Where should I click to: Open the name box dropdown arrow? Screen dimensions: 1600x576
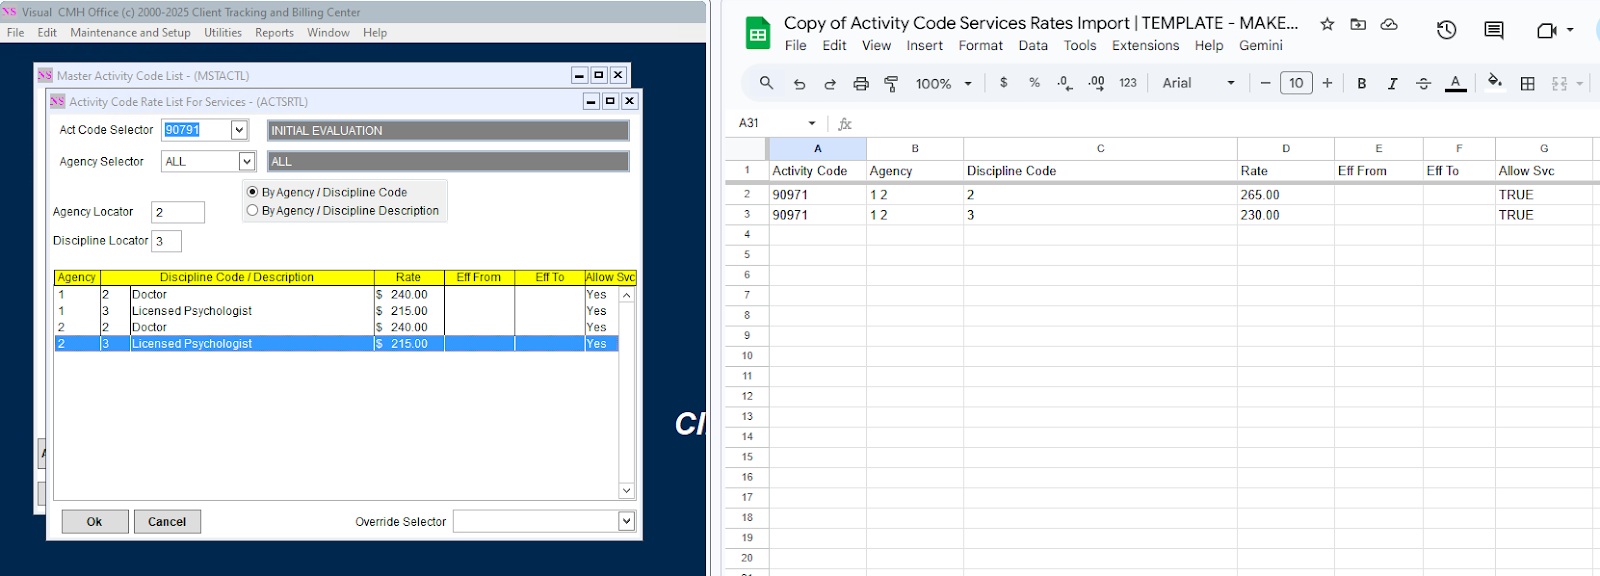click(812, 123)
